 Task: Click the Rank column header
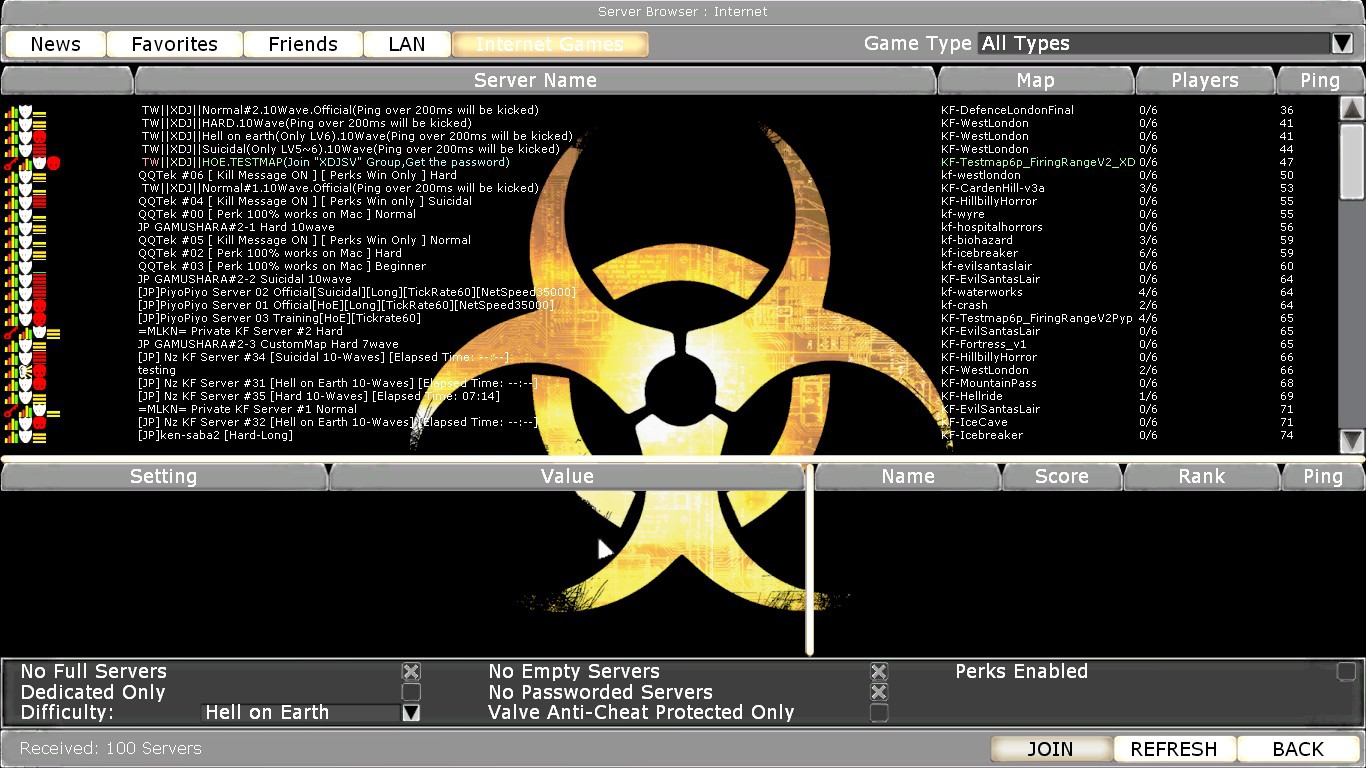pos(1202,477)
